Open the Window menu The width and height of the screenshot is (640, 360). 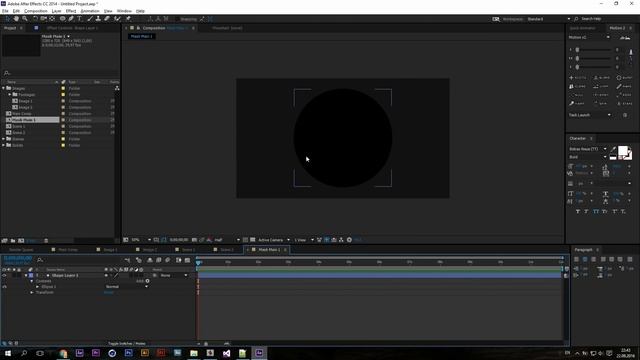(x=124, y=11)
